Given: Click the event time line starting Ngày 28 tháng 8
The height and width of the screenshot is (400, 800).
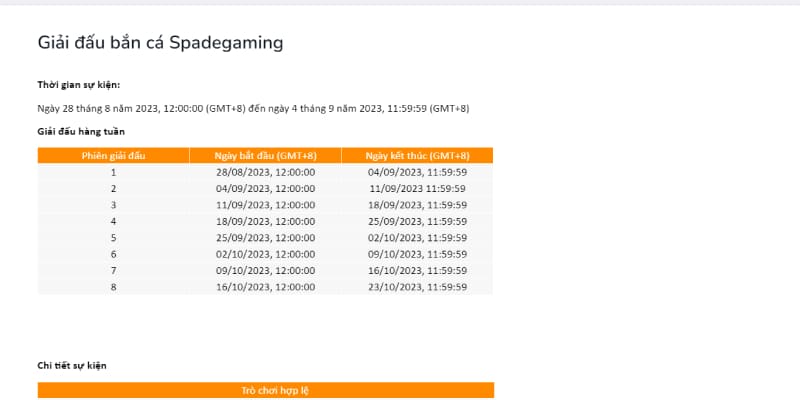Looking at the screenshot, I should pos(253,109).
